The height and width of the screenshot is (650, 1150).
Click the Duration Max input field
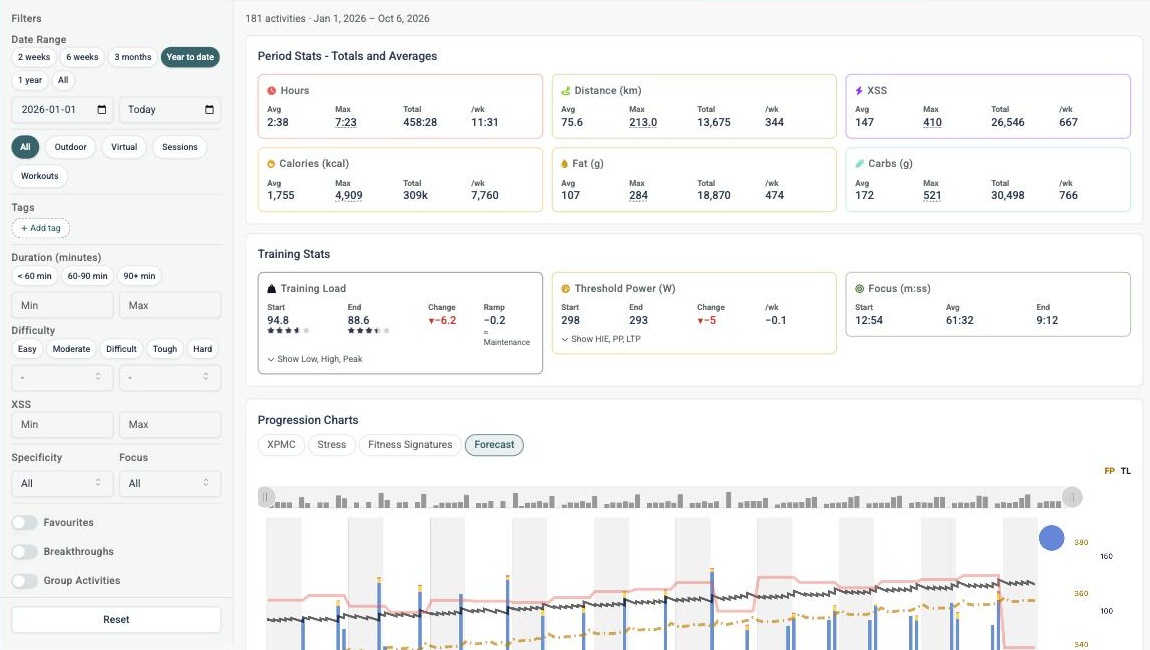(x=169, y=305)
